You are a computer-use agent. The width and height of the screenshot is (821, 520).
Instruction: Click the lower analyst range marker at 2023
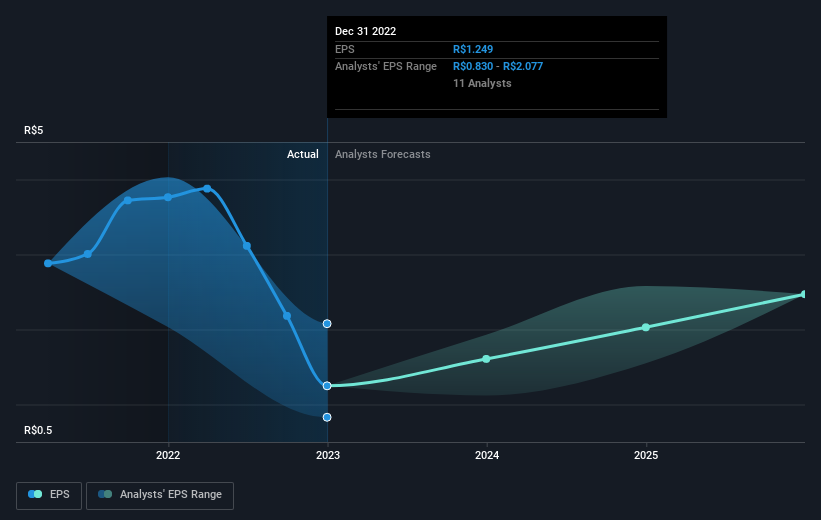(x=327, y=417)
